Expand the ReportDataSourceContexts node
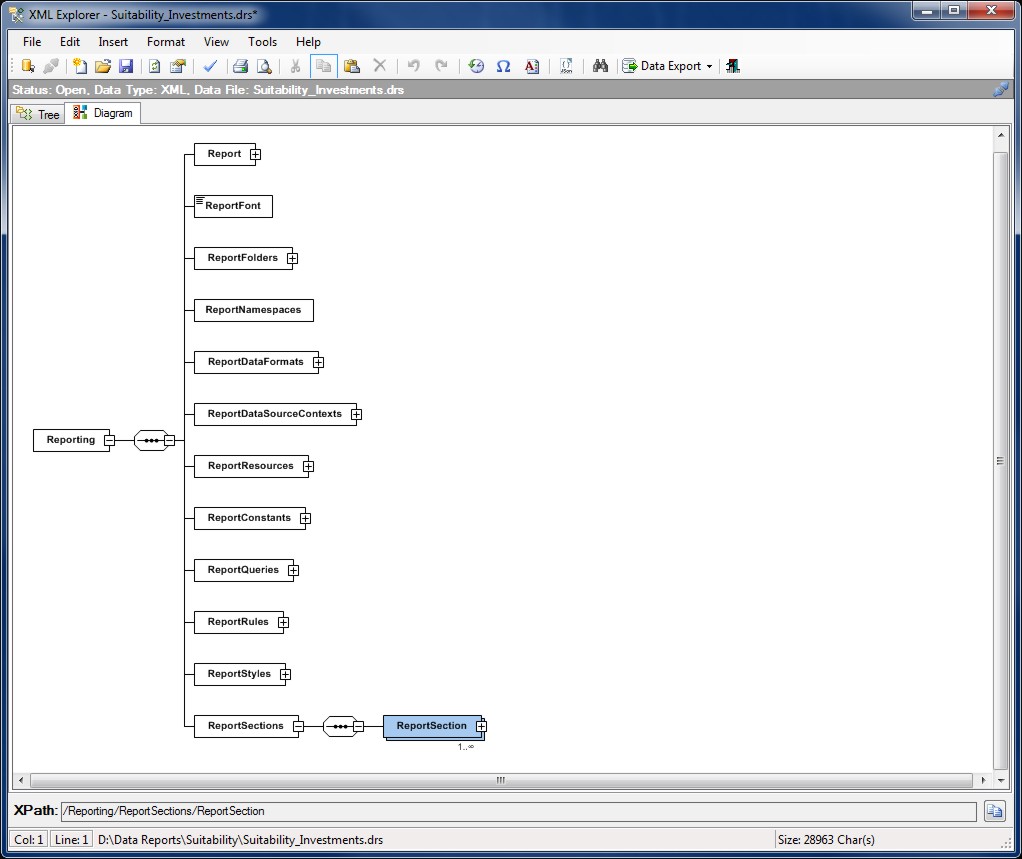The width and height of the screenshot is (1022, 859). click(356, 415)
